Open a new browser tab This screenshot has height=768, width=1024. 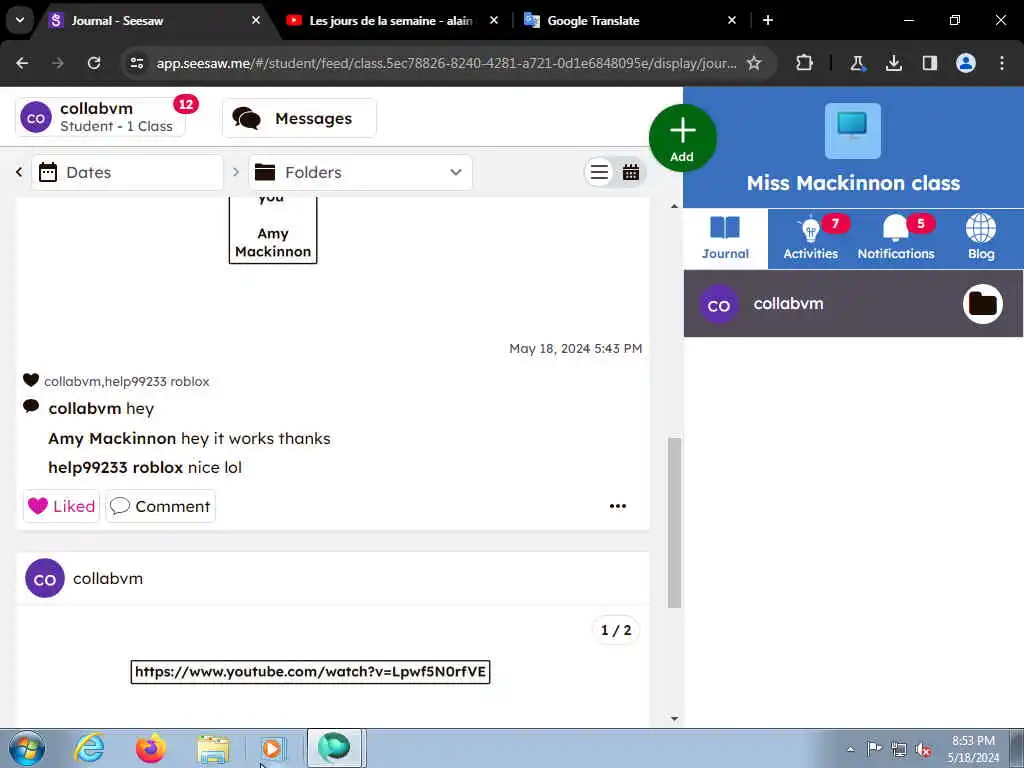[768, 20]
